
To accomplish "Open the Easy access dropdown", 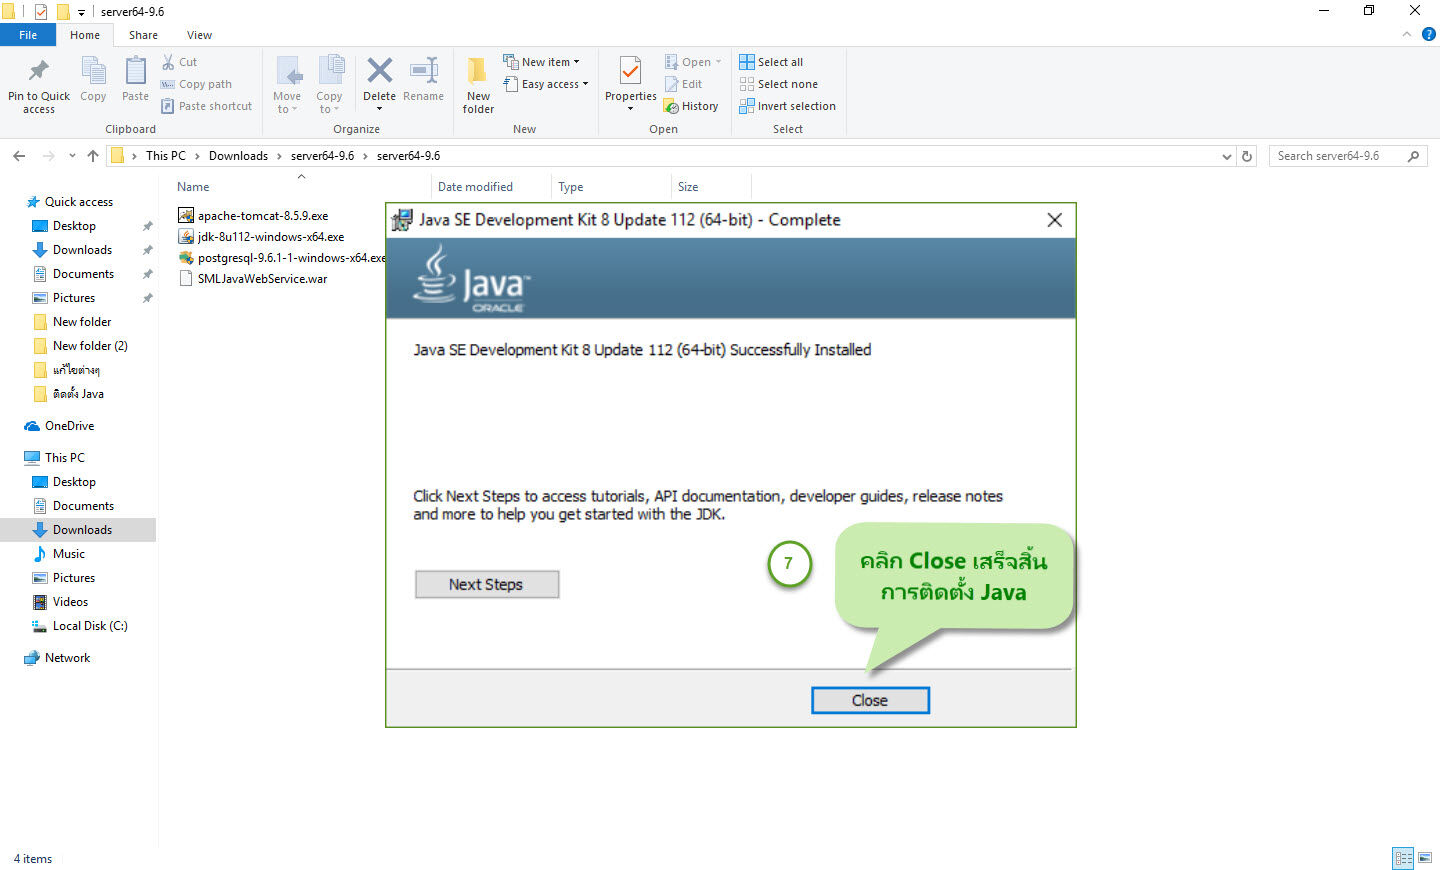I will [x=546, y=84].
